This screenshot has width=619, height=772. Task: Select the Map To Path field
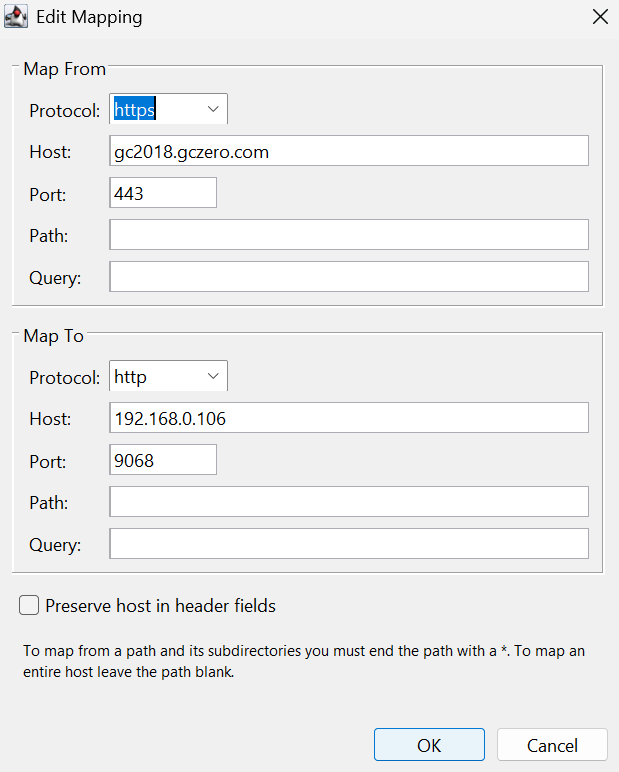pos(348,502)
